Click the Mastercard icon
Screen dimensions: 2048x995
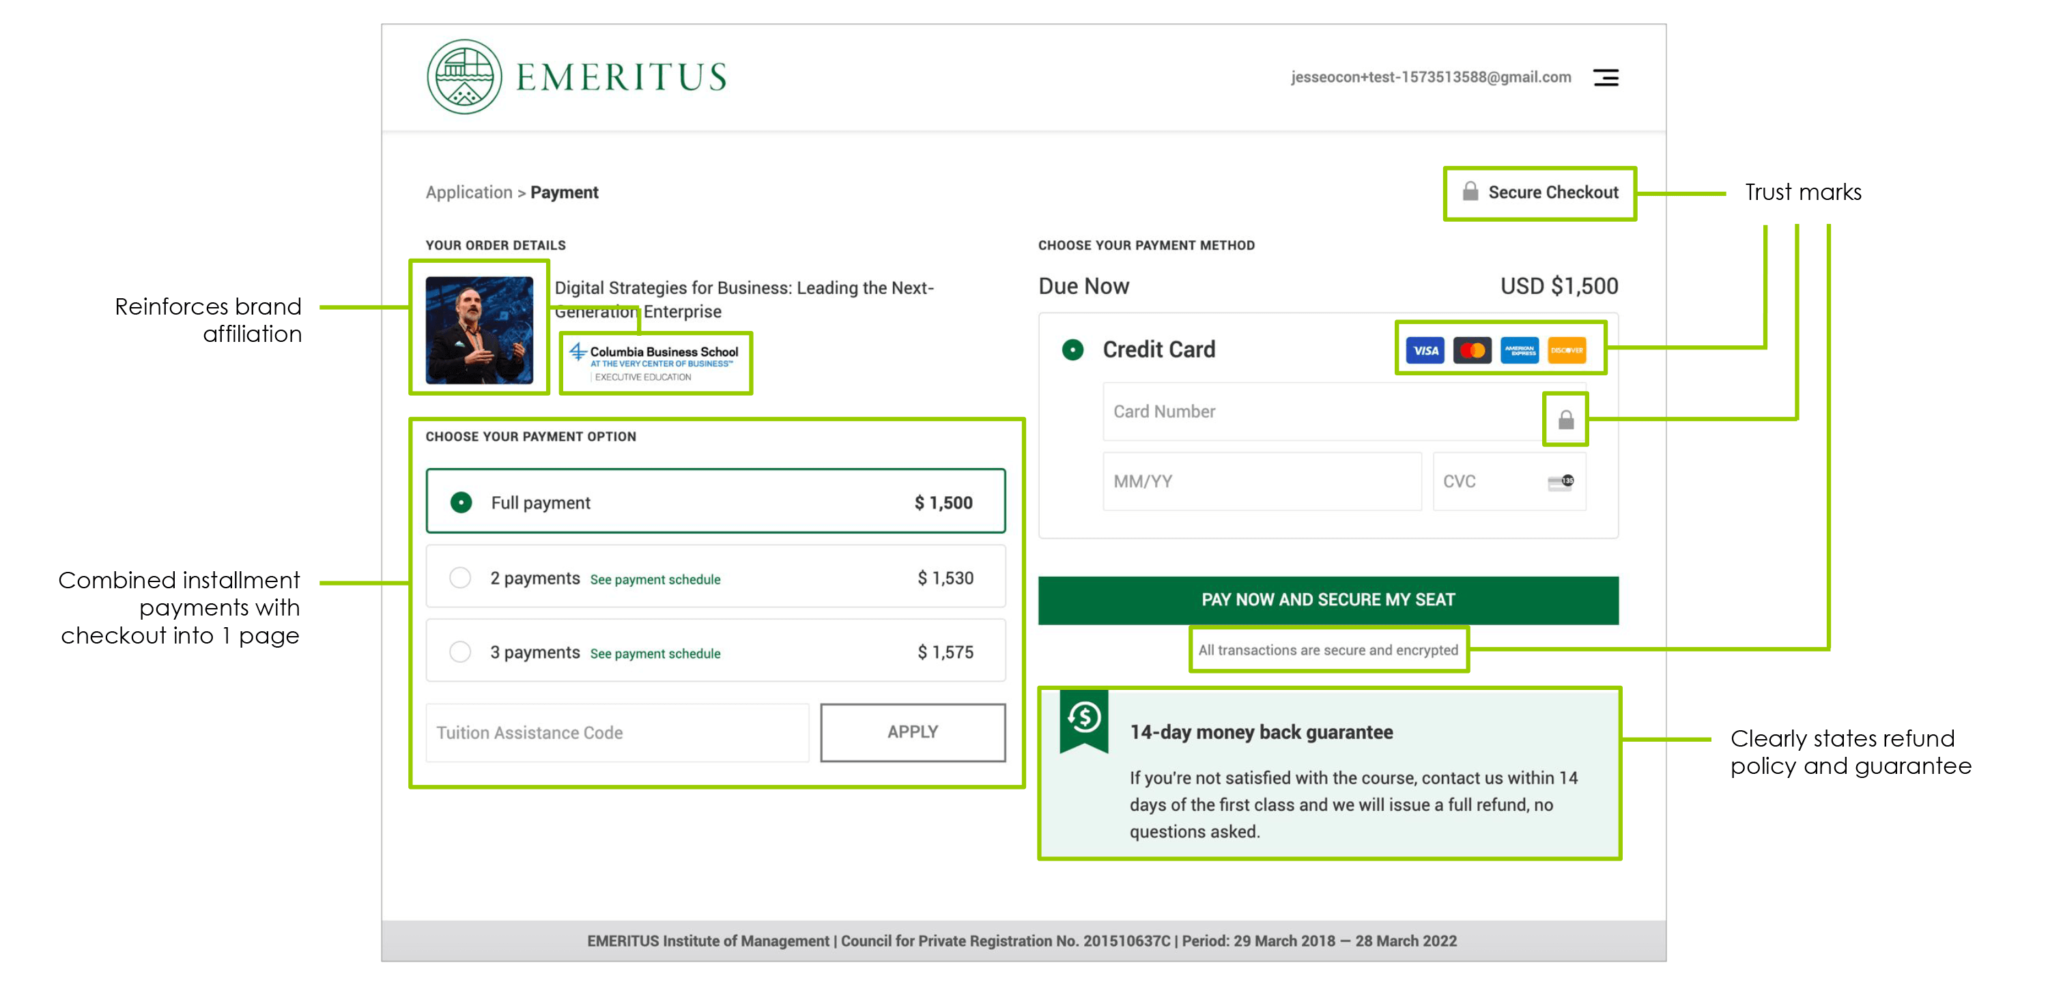pos(1472,350)
